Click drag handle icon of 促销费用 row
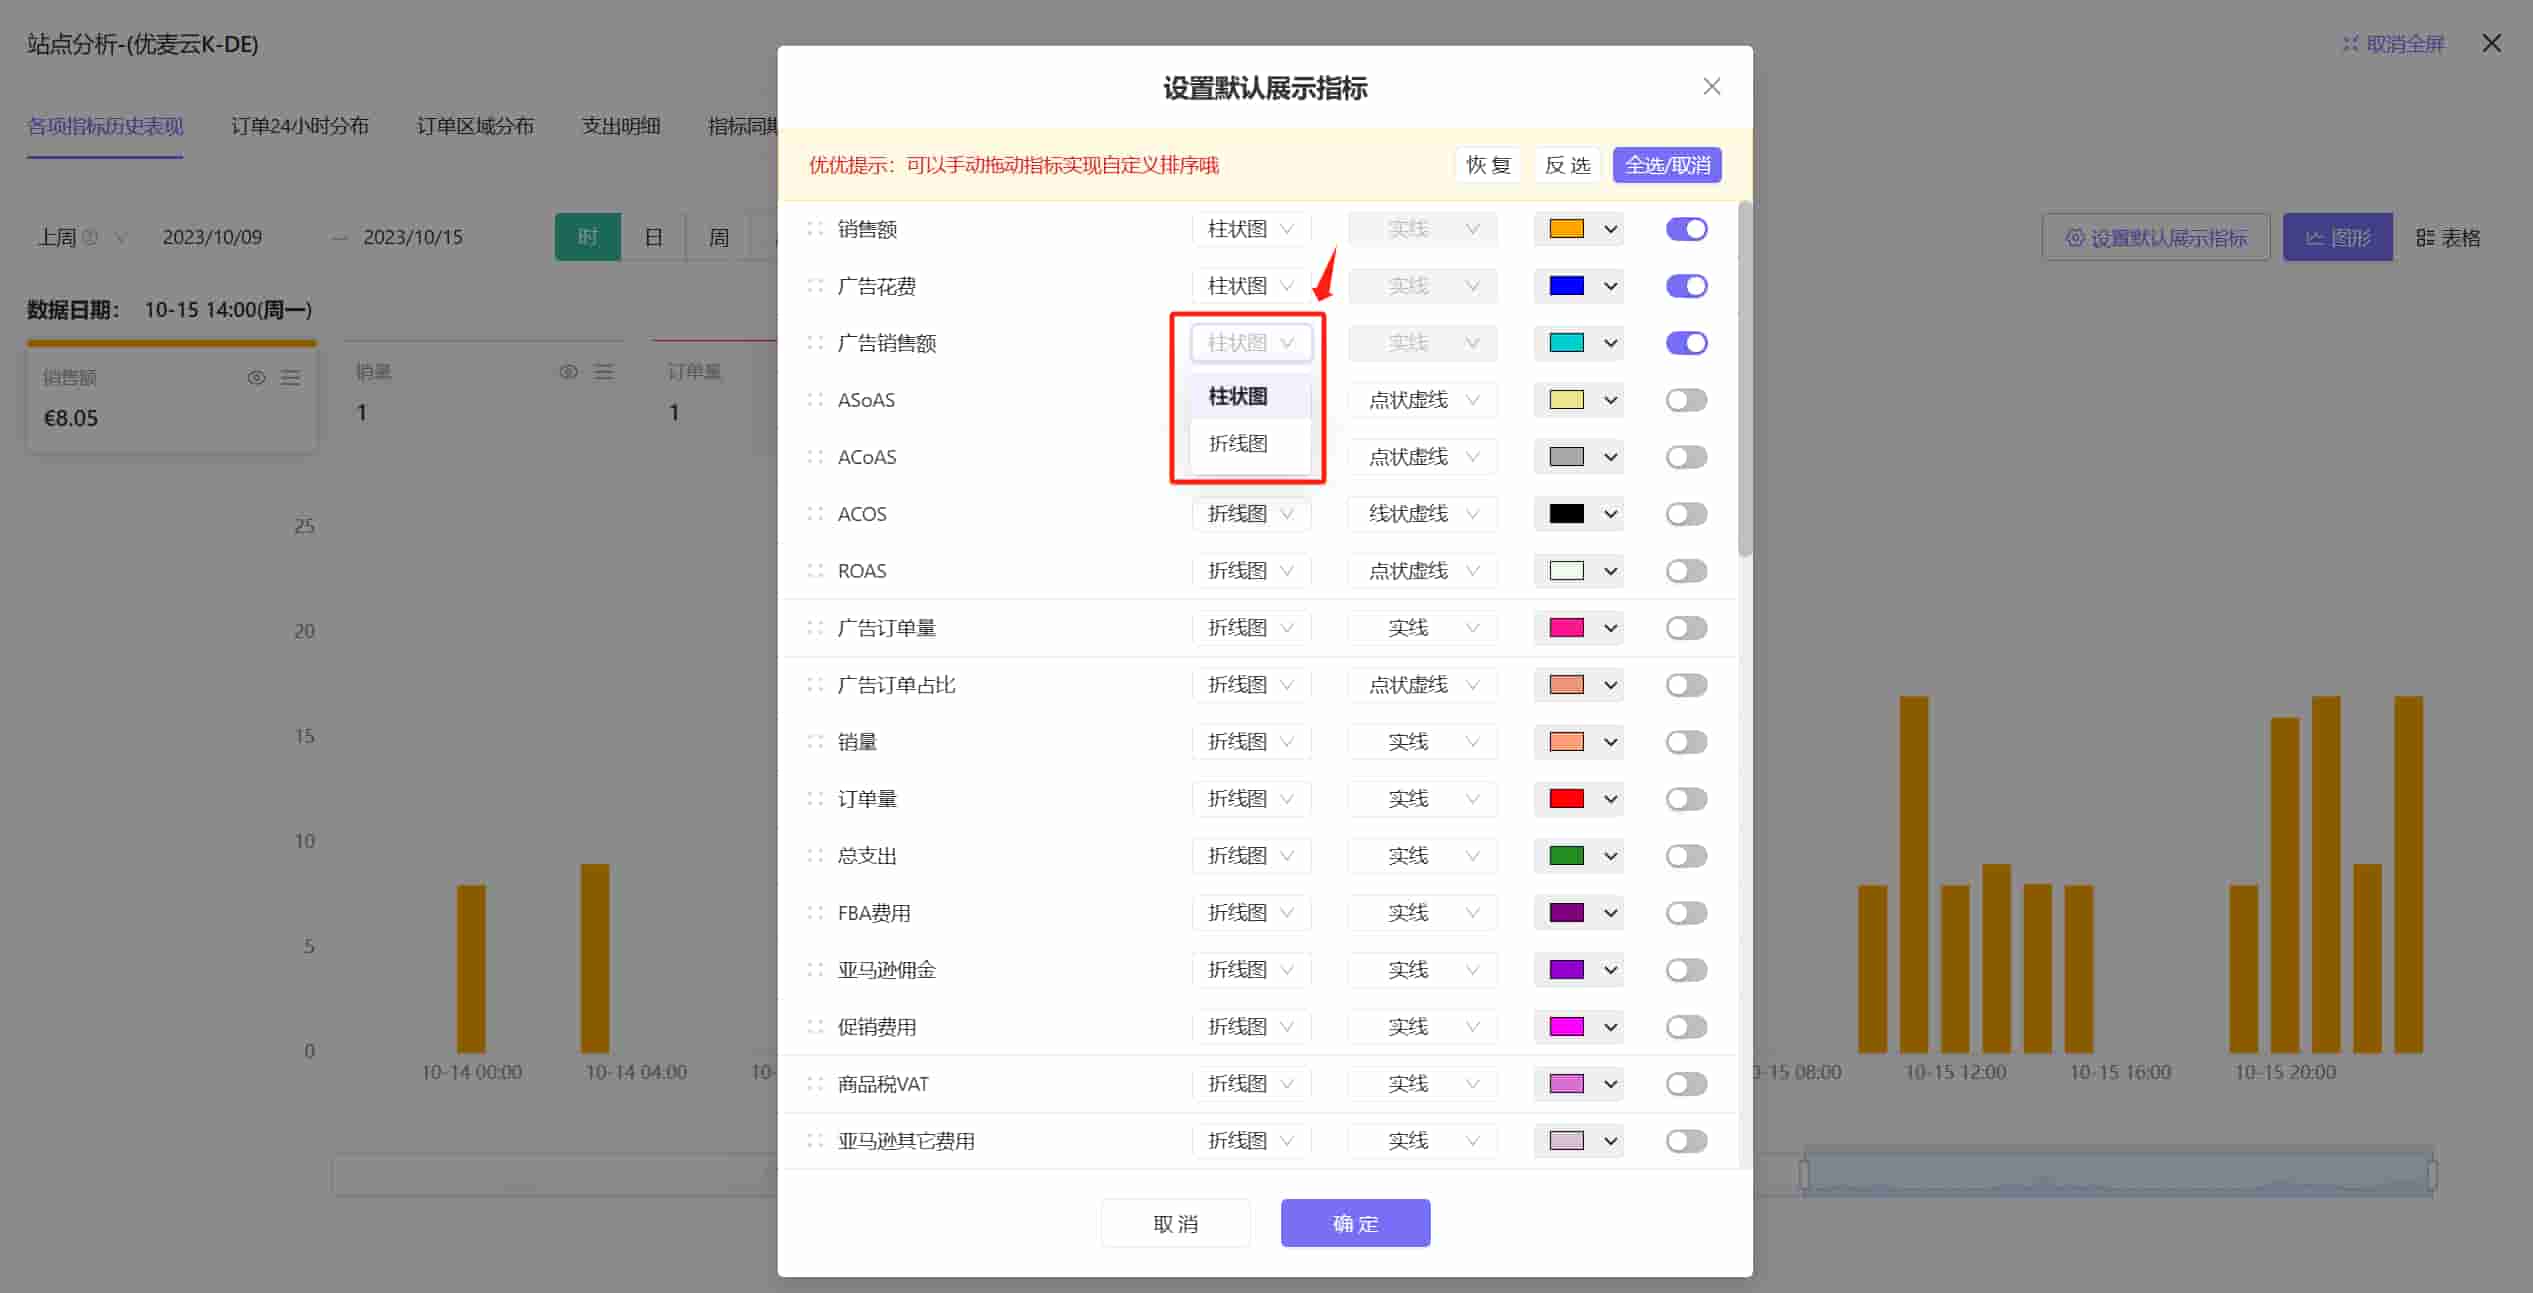Image resolution: width=2533 pixels, height=1293 pixels. (x=815, y=1027)
